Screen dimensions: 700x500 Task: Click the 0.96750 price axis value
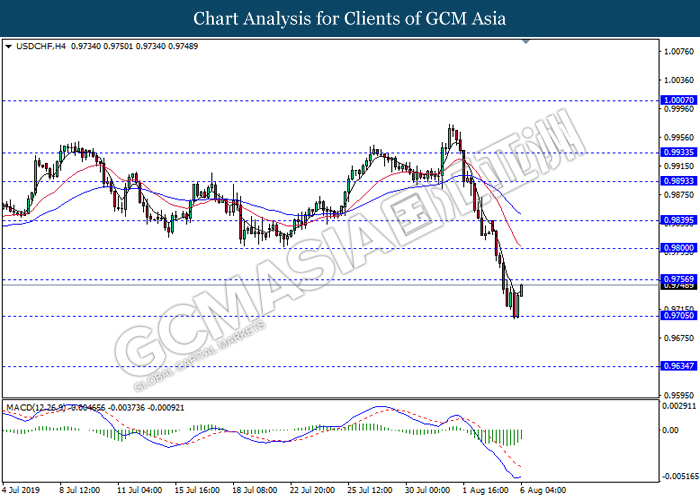[679, 338]
